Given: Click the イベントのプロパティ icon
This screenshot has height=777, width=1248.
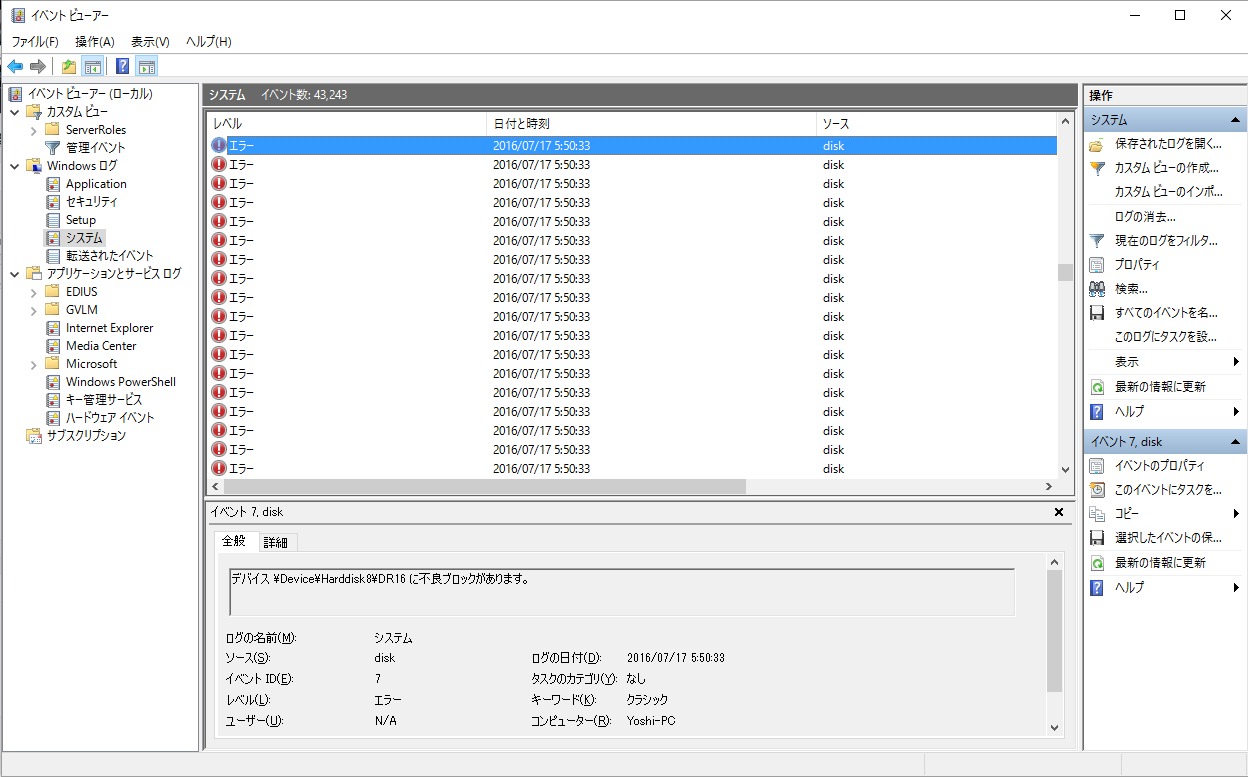Looking at the screenshot, I should [1096, 466].
